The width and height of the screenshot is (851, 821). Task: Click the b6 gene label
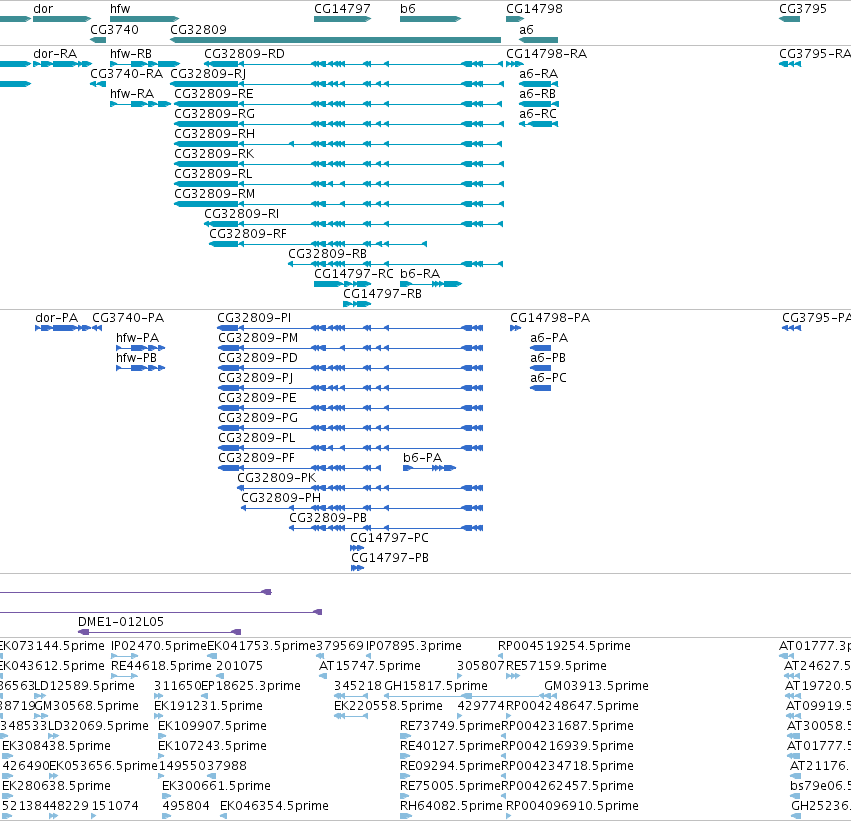[408, 9]
